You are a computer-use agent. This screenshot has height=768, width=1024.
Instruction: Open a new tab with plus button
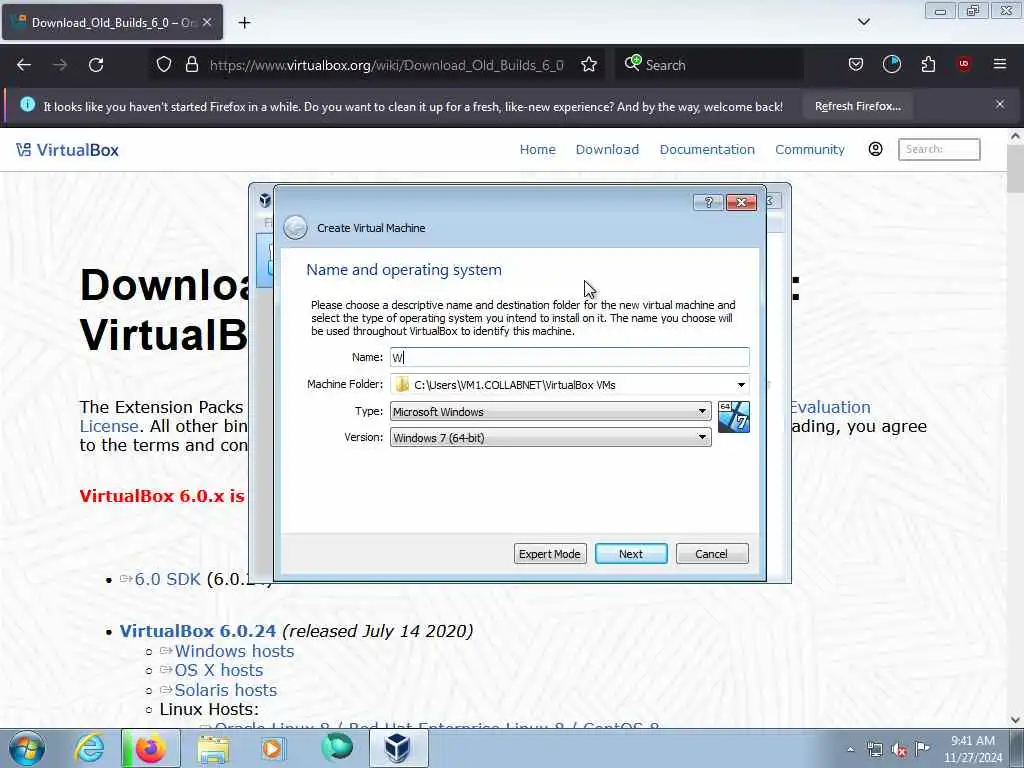pyautogui.click(x=244, y=23)
